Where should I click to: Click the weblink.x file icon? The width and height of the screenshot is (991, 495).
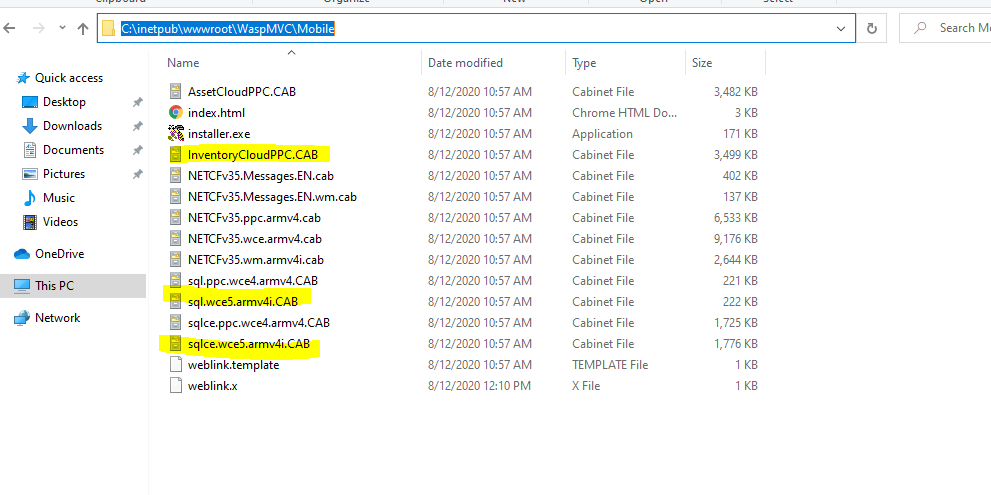pyautogui.click(x=176, y=386)
